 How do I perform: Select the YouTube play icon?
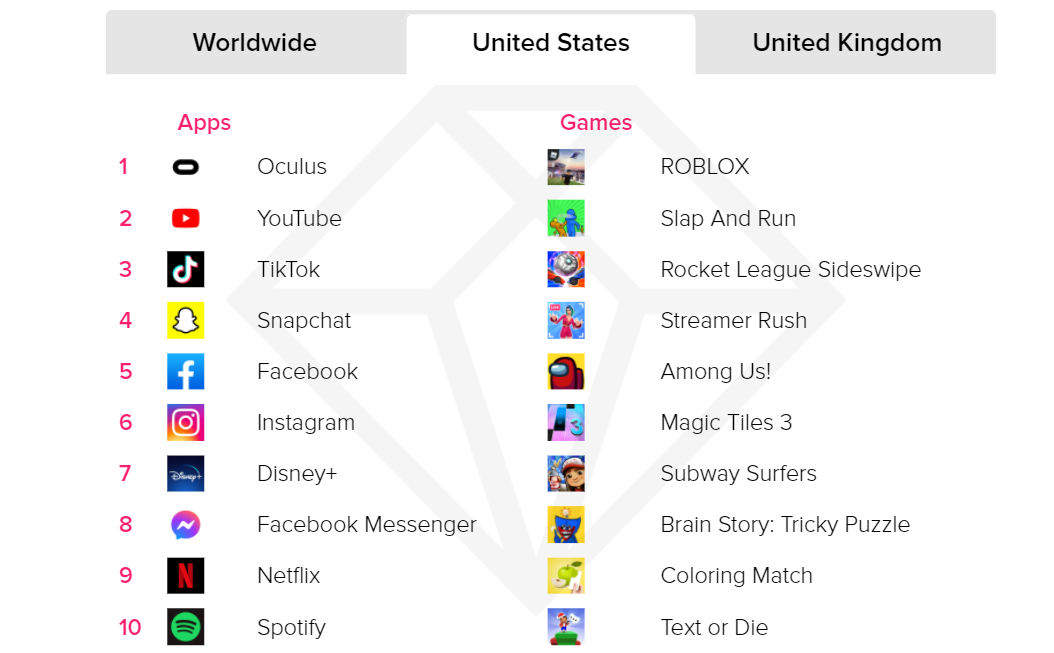point(186,218)
